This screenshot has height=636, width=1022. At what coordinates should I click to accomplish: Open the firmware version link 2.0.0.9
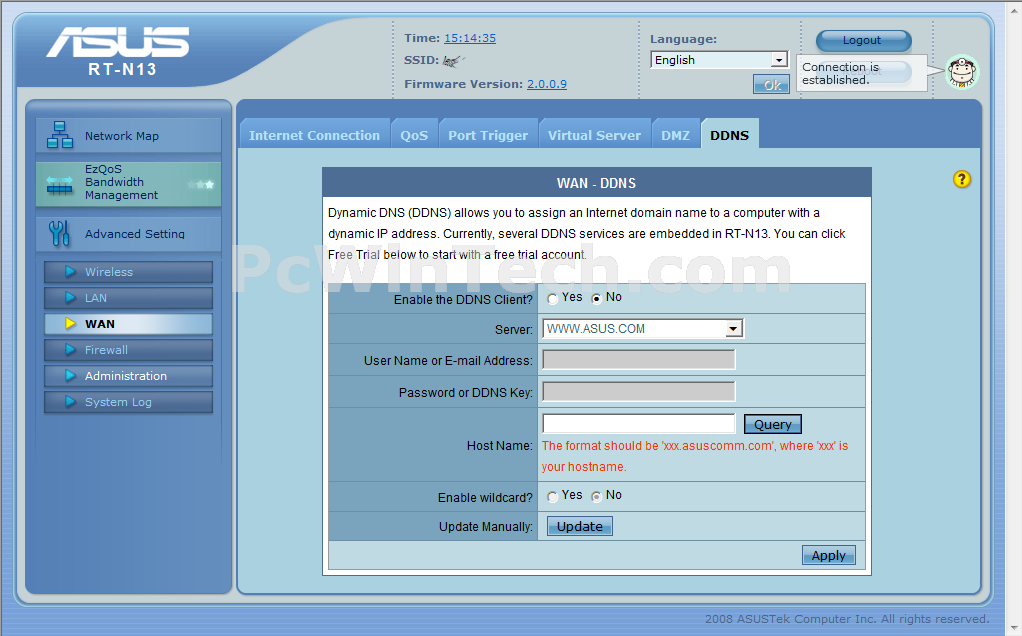tap(547, 83)
